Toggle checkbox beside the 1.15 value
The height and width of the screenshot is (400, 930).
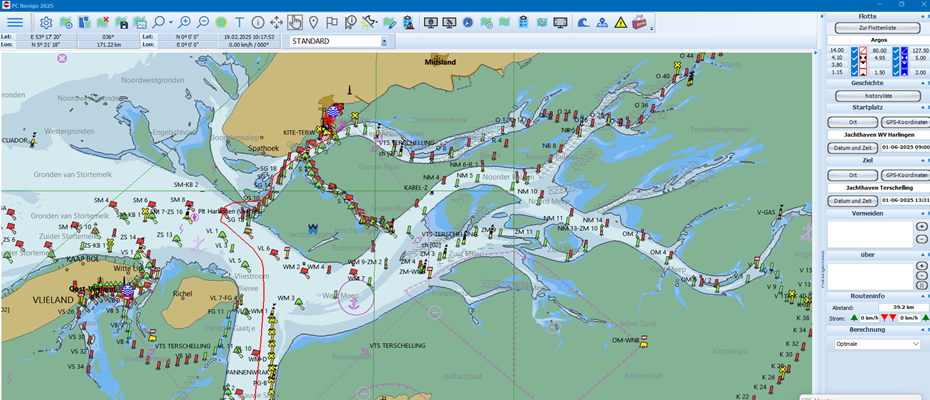click(x=854, y=72)
